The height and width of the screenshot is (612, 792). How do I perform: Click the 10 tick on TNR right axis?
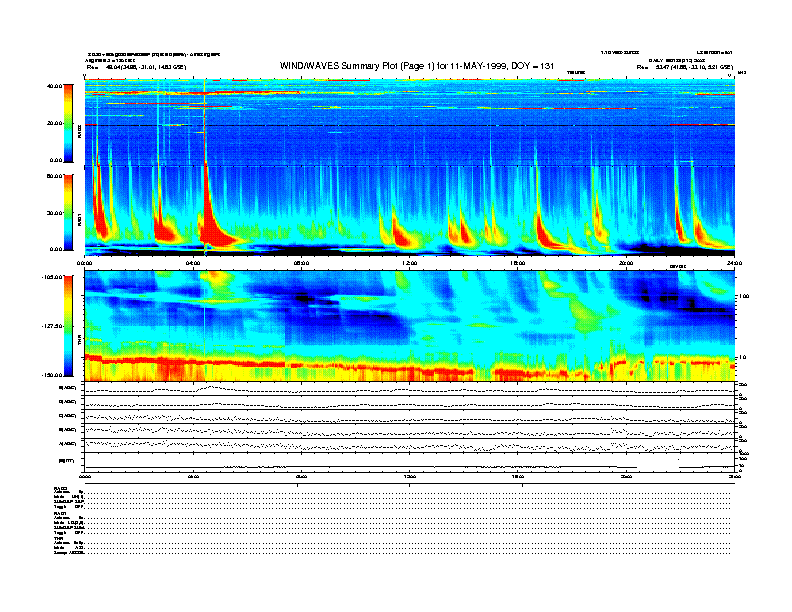pos(744,357)
